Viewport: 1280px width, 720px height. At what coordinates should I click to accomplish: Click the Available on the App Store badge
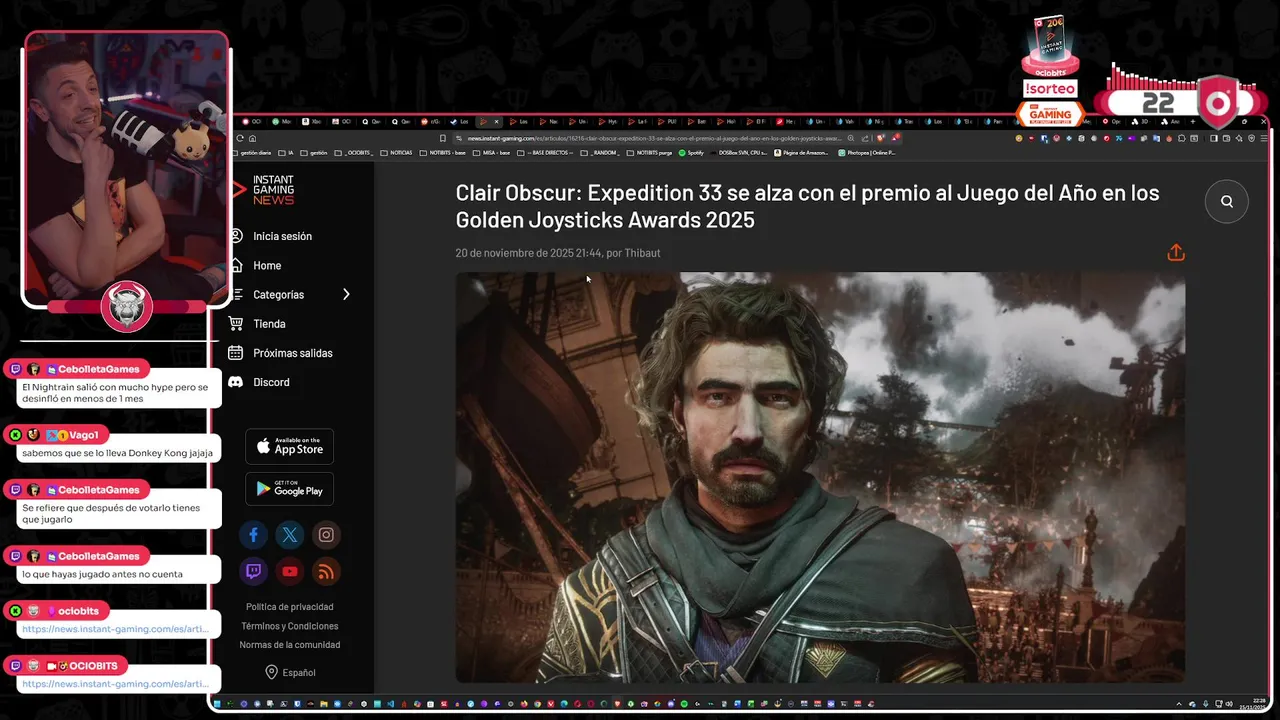(x=290, y=446)
